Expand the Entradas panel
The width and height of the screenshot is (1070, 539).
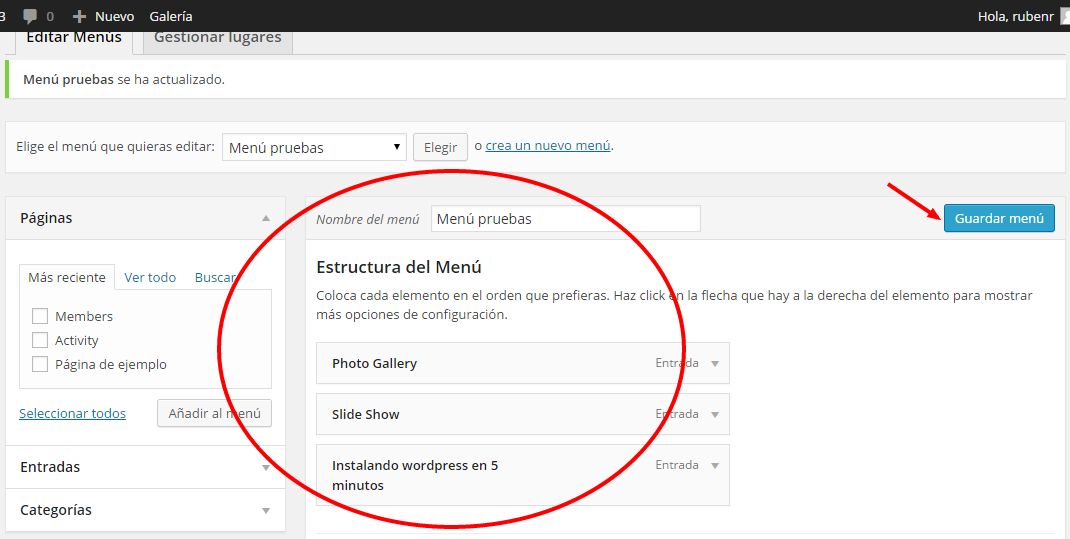(145, 467)
